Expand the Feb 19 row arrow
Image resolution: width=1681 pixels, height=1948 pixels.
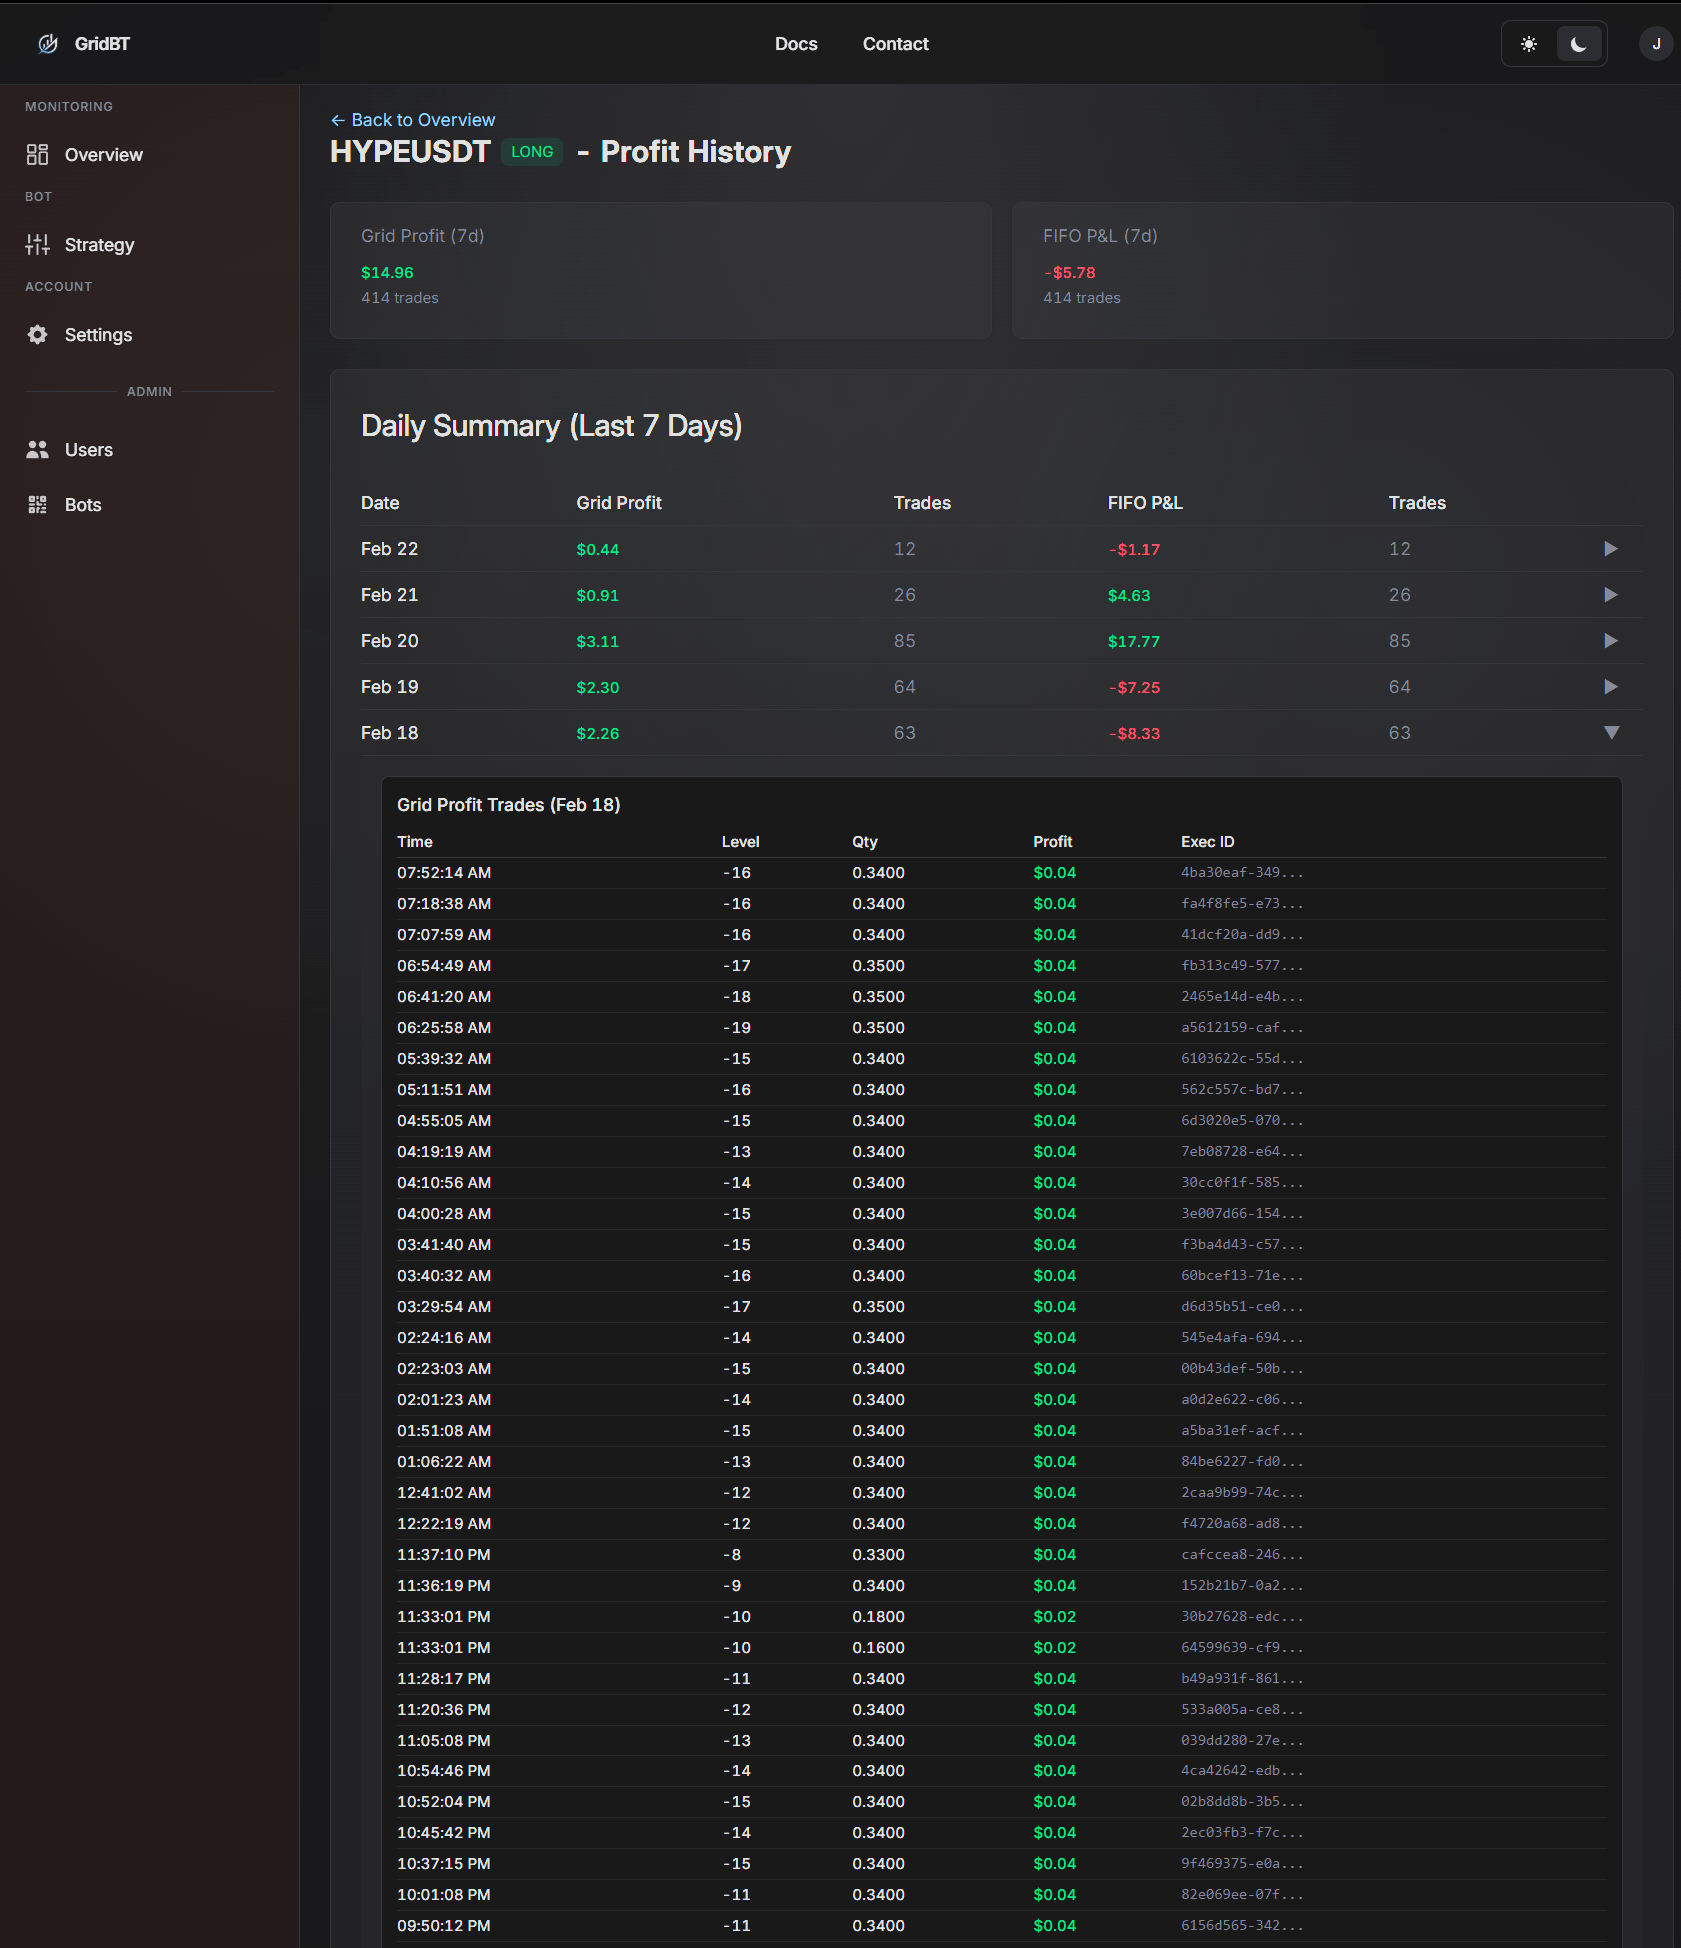coord(1610,686)
